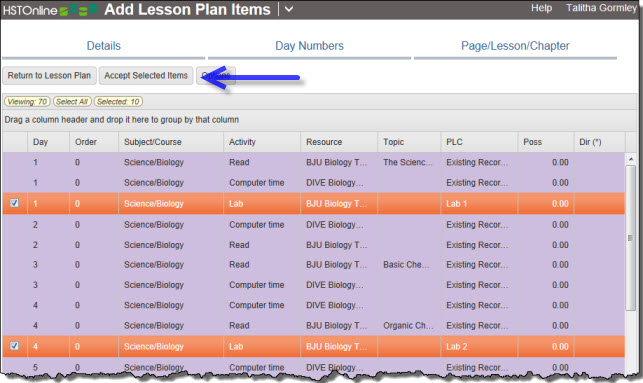The image size is (643, 383).
Task: Click 'Organic Ch...' topic cell
Action: coord(409,326)
